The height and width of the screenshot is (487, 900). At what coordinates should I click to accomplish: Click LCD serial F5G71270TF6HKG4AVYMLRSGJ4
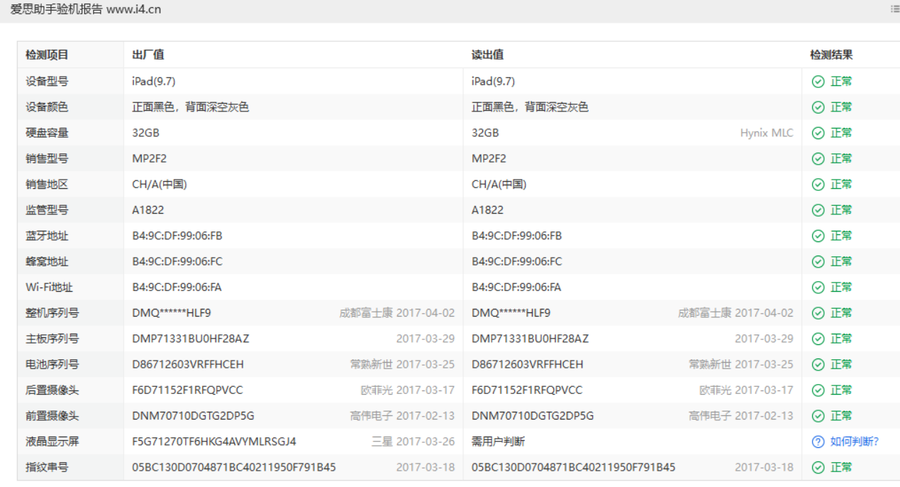[214, 442]
